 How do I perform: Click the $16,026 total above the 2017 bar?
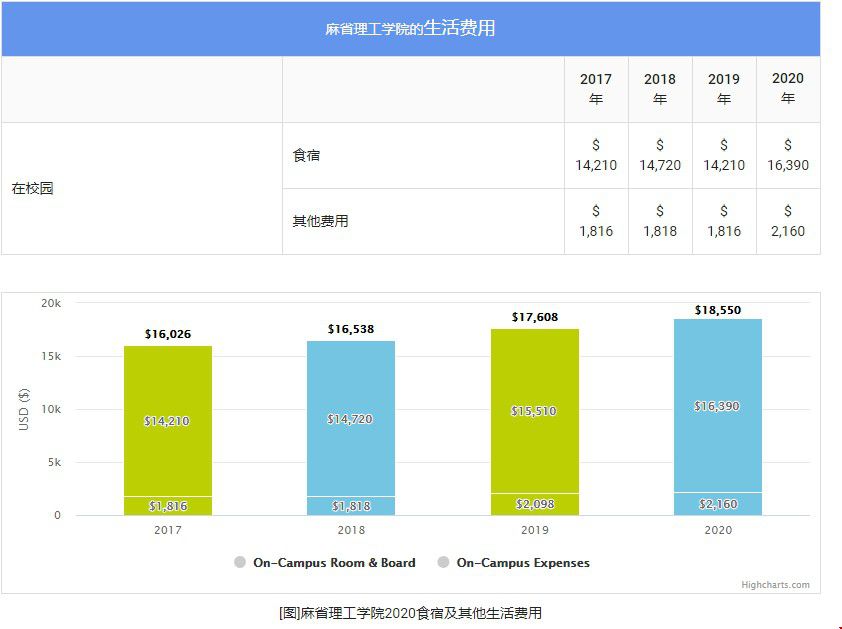pos(168,334)
